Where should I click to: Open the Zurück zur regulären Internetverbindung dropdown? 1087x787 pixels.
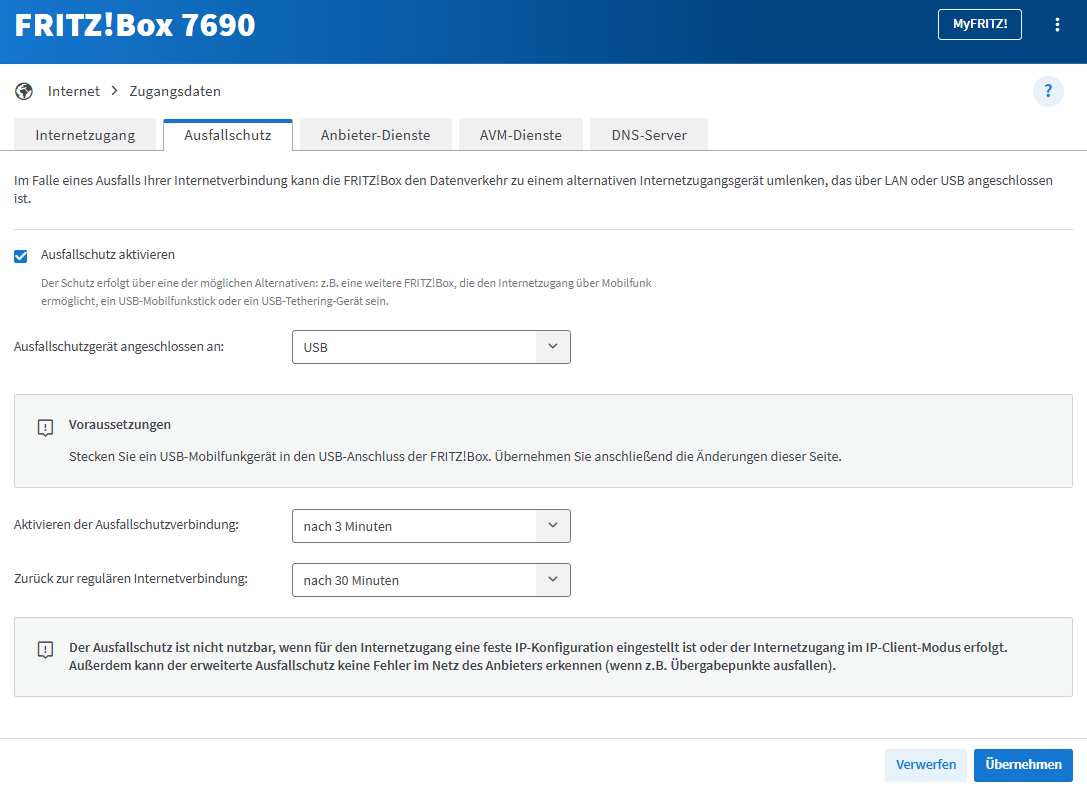[x=431, y=580]
